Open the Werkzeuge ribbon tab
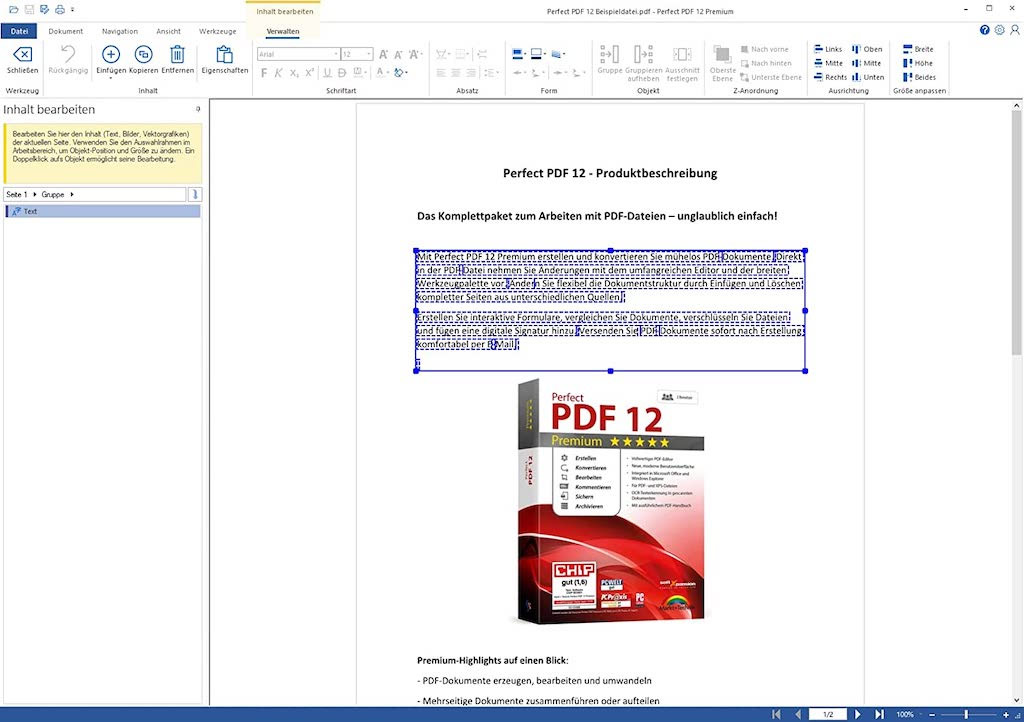 tap(217, 31)
